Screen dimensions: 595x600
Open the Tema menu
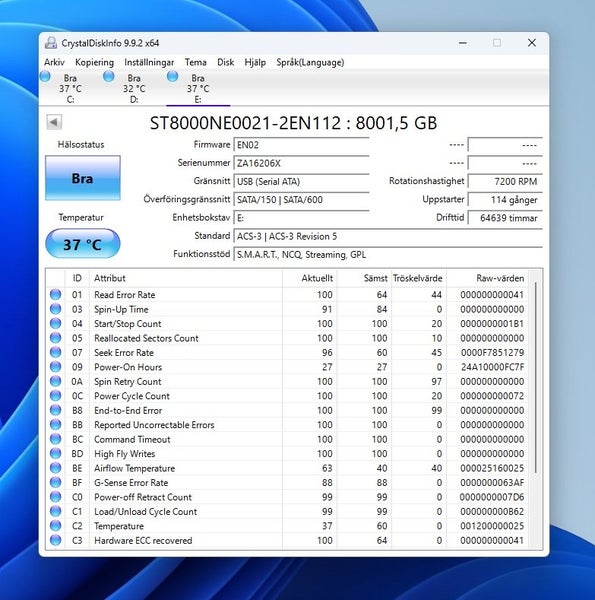pyautogui.click(x=196, y=62)
